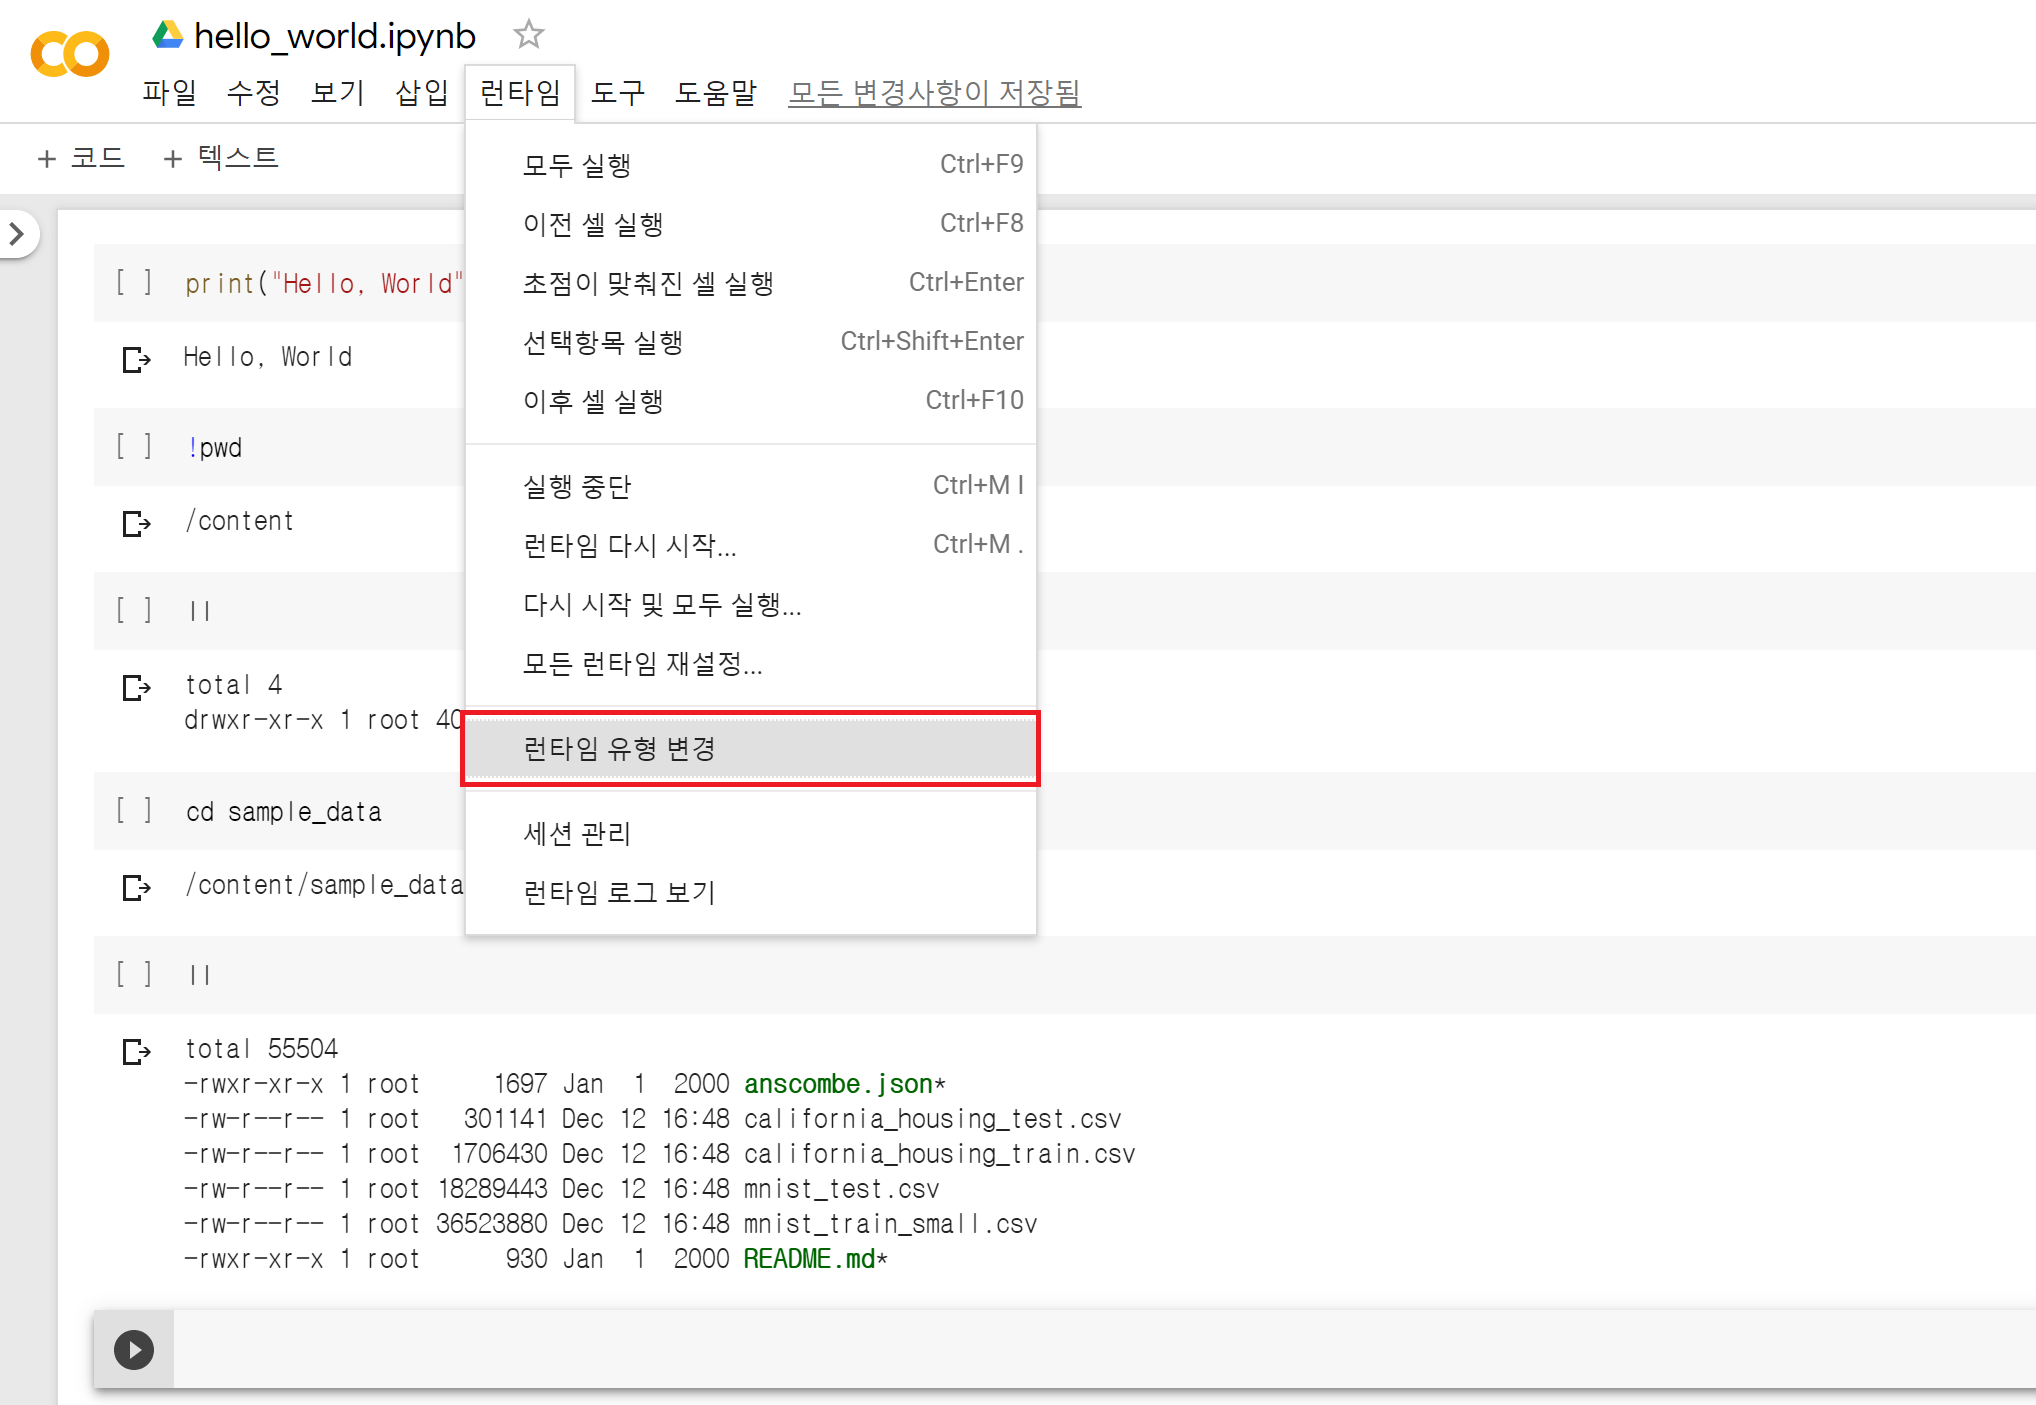Viewport: 2036px width, 1405px height.
Task: Open 세션 관리 from the menu
Action: click(x=577, y=833)
